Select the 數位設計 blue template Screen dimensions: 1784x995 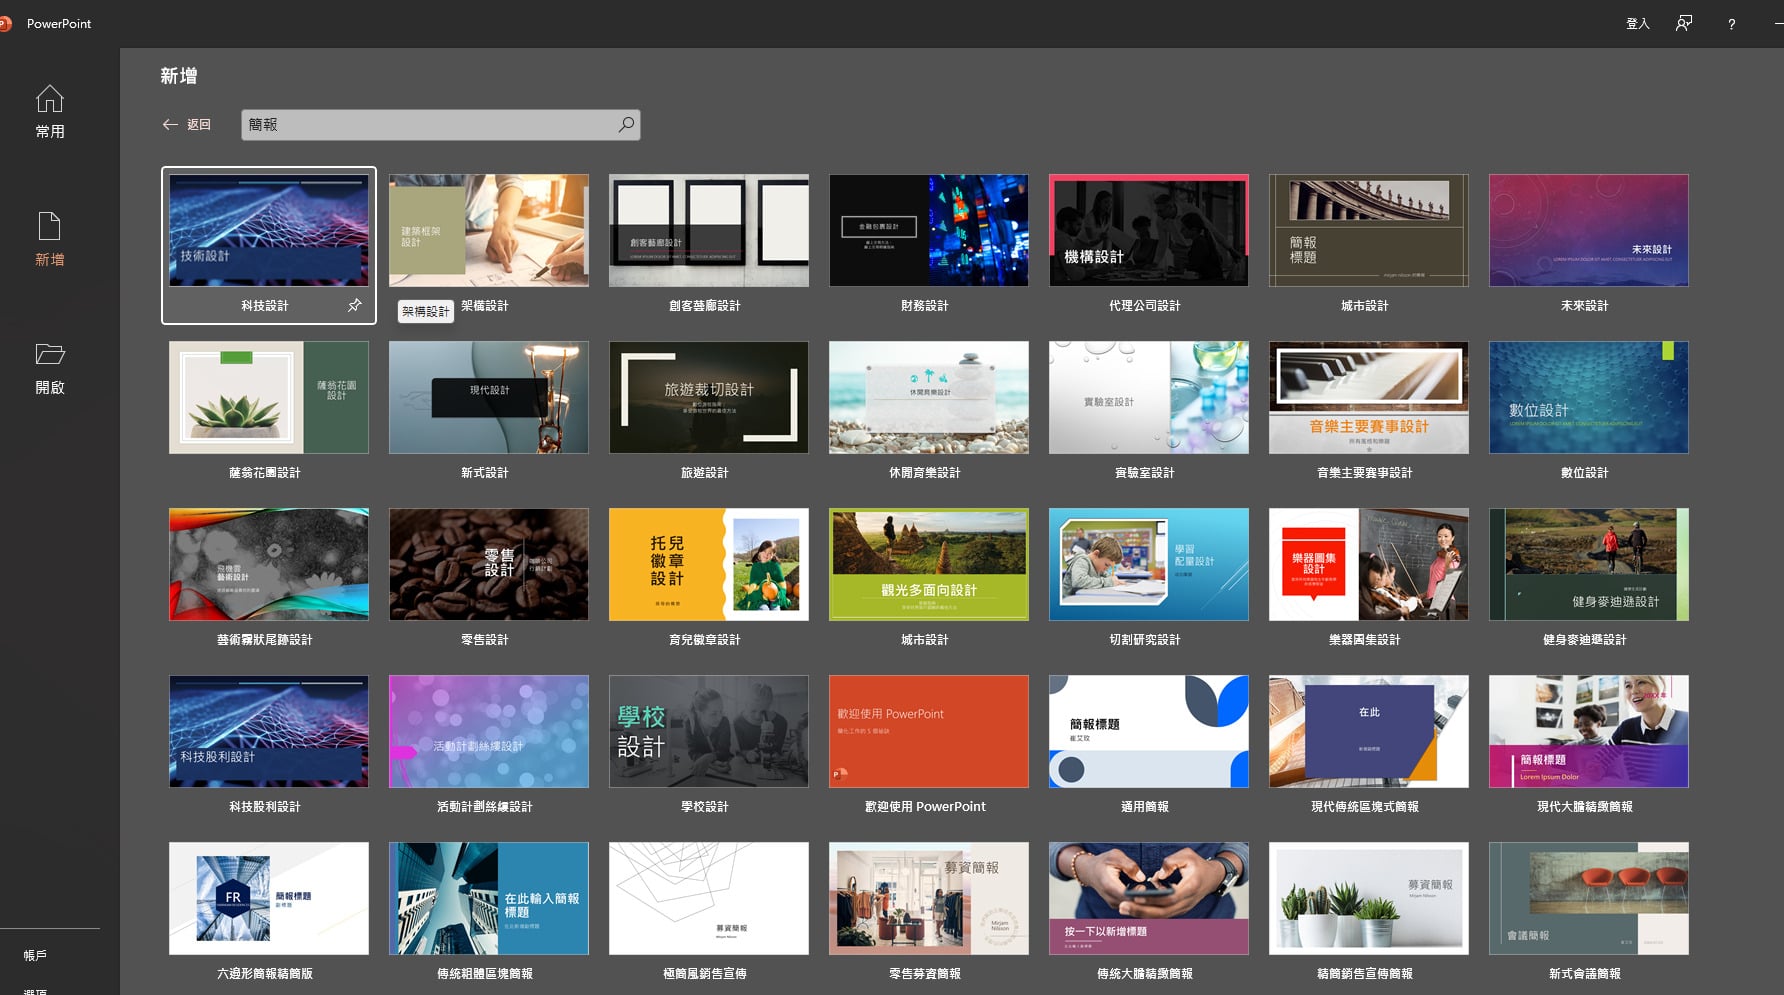click(x=1588, y=397)
